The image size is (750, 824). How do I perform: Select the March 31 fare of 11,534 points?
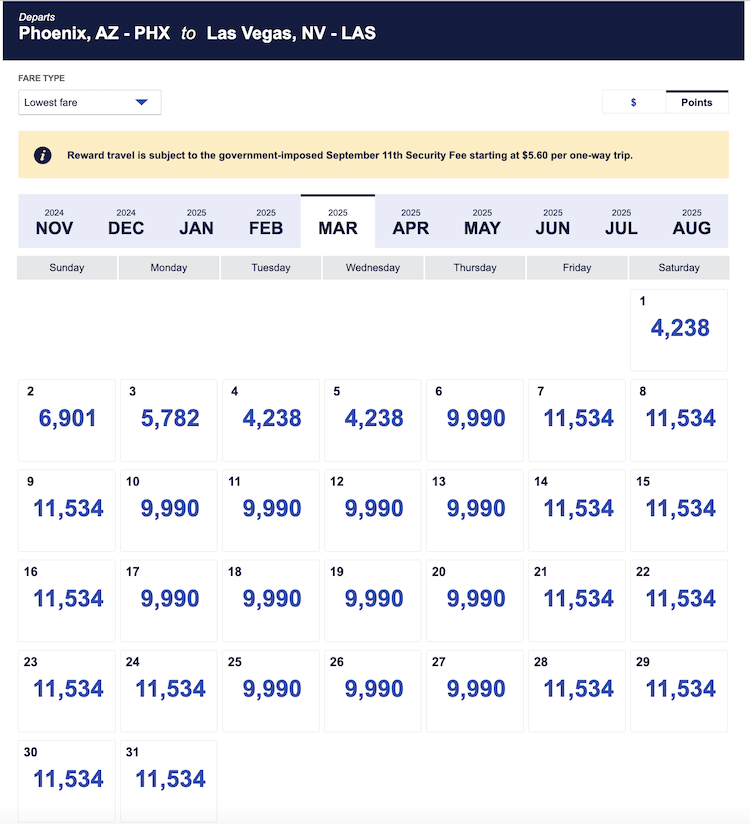170,780
